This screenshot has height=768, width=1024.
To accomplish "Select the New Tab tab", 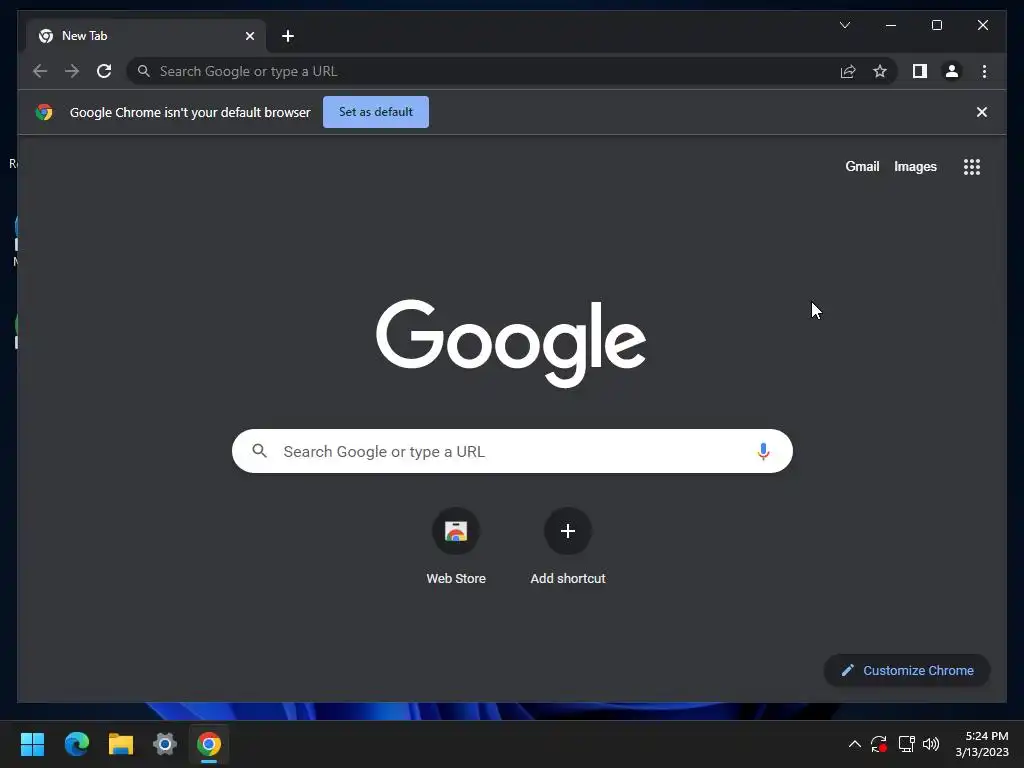I will tap(145, 36).
